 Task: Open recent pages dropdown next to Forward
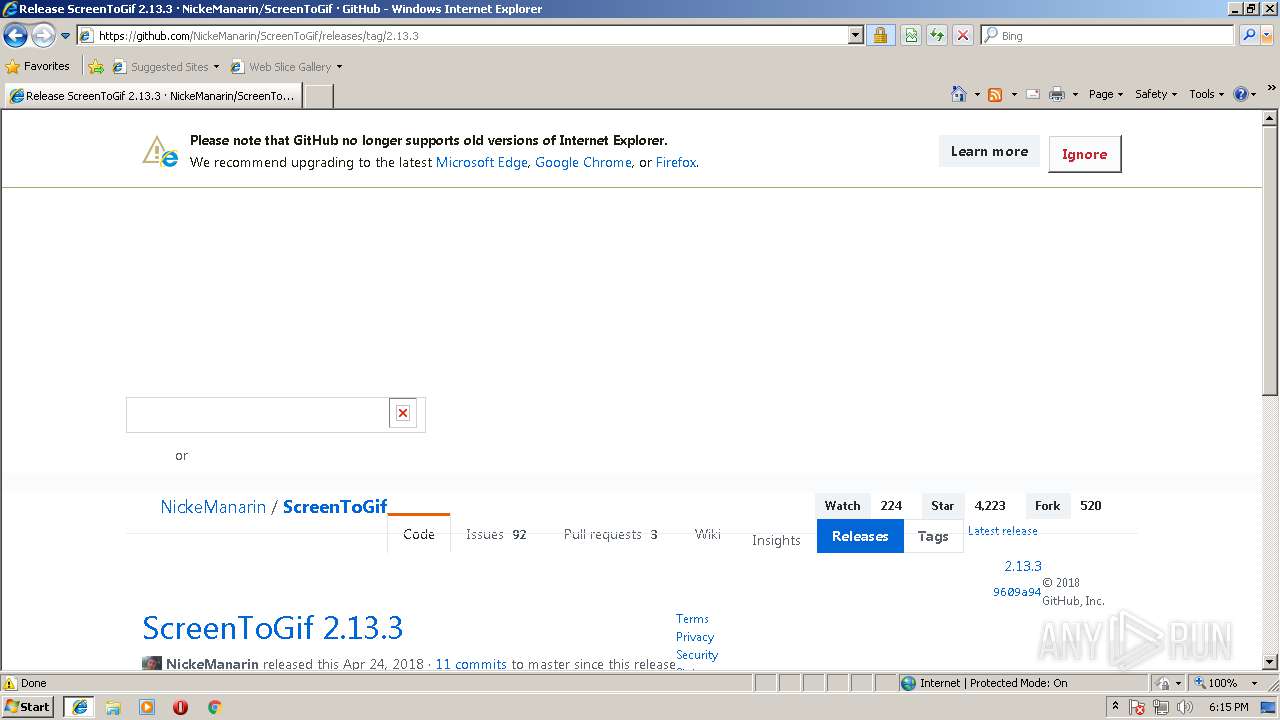pos(65,36)
